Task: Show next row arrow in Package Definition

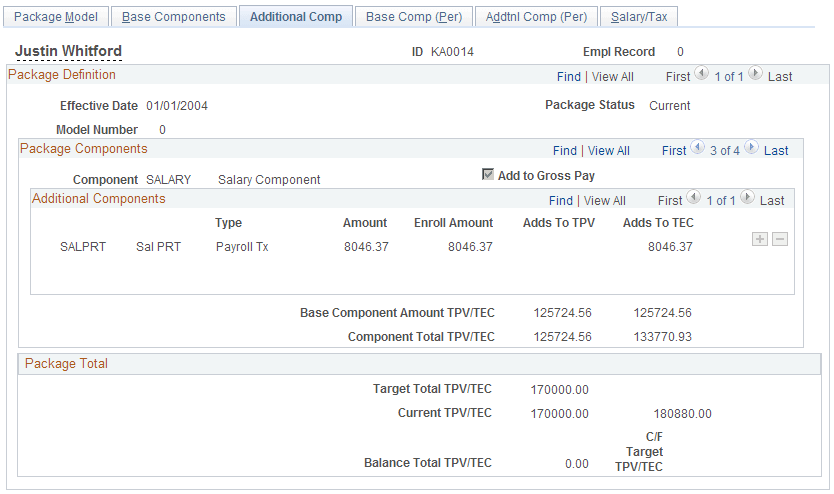Action: pos(755,73)
